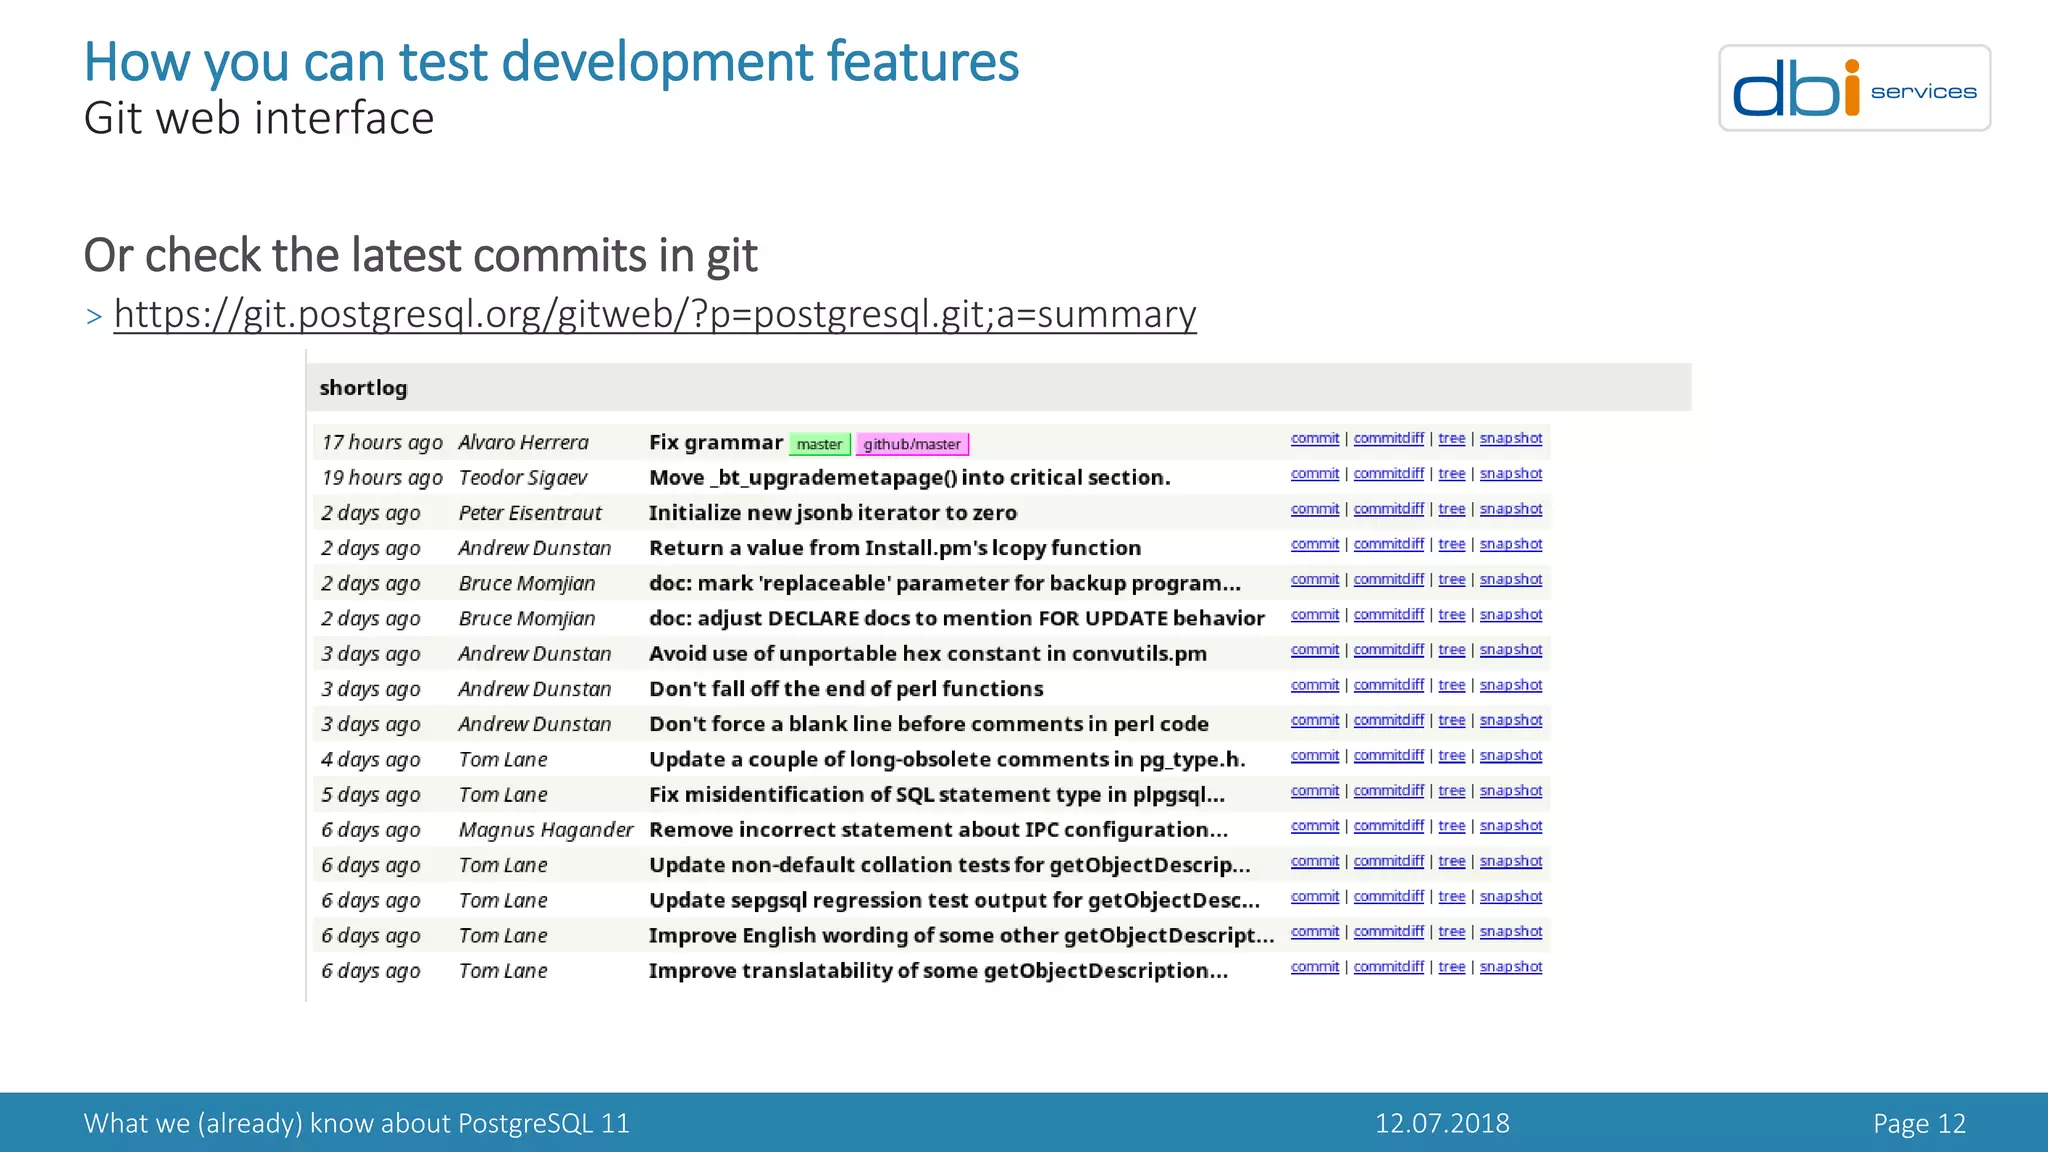
Task: Click Move _bt_upgrademetapage() into critical section title
Action: [909, 477]
